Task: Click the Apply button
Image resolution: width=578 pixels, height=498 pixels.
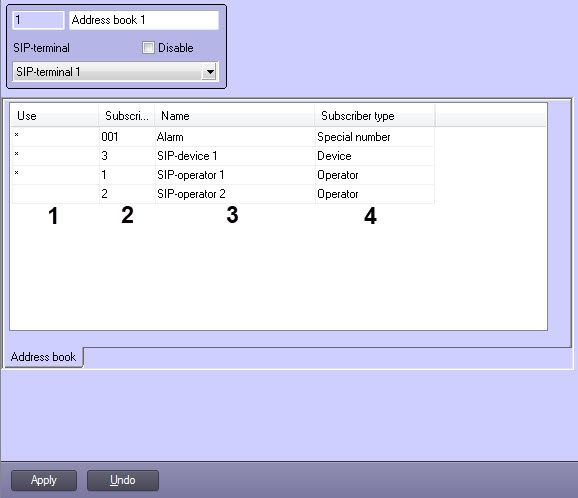Action: click(44, 480)
